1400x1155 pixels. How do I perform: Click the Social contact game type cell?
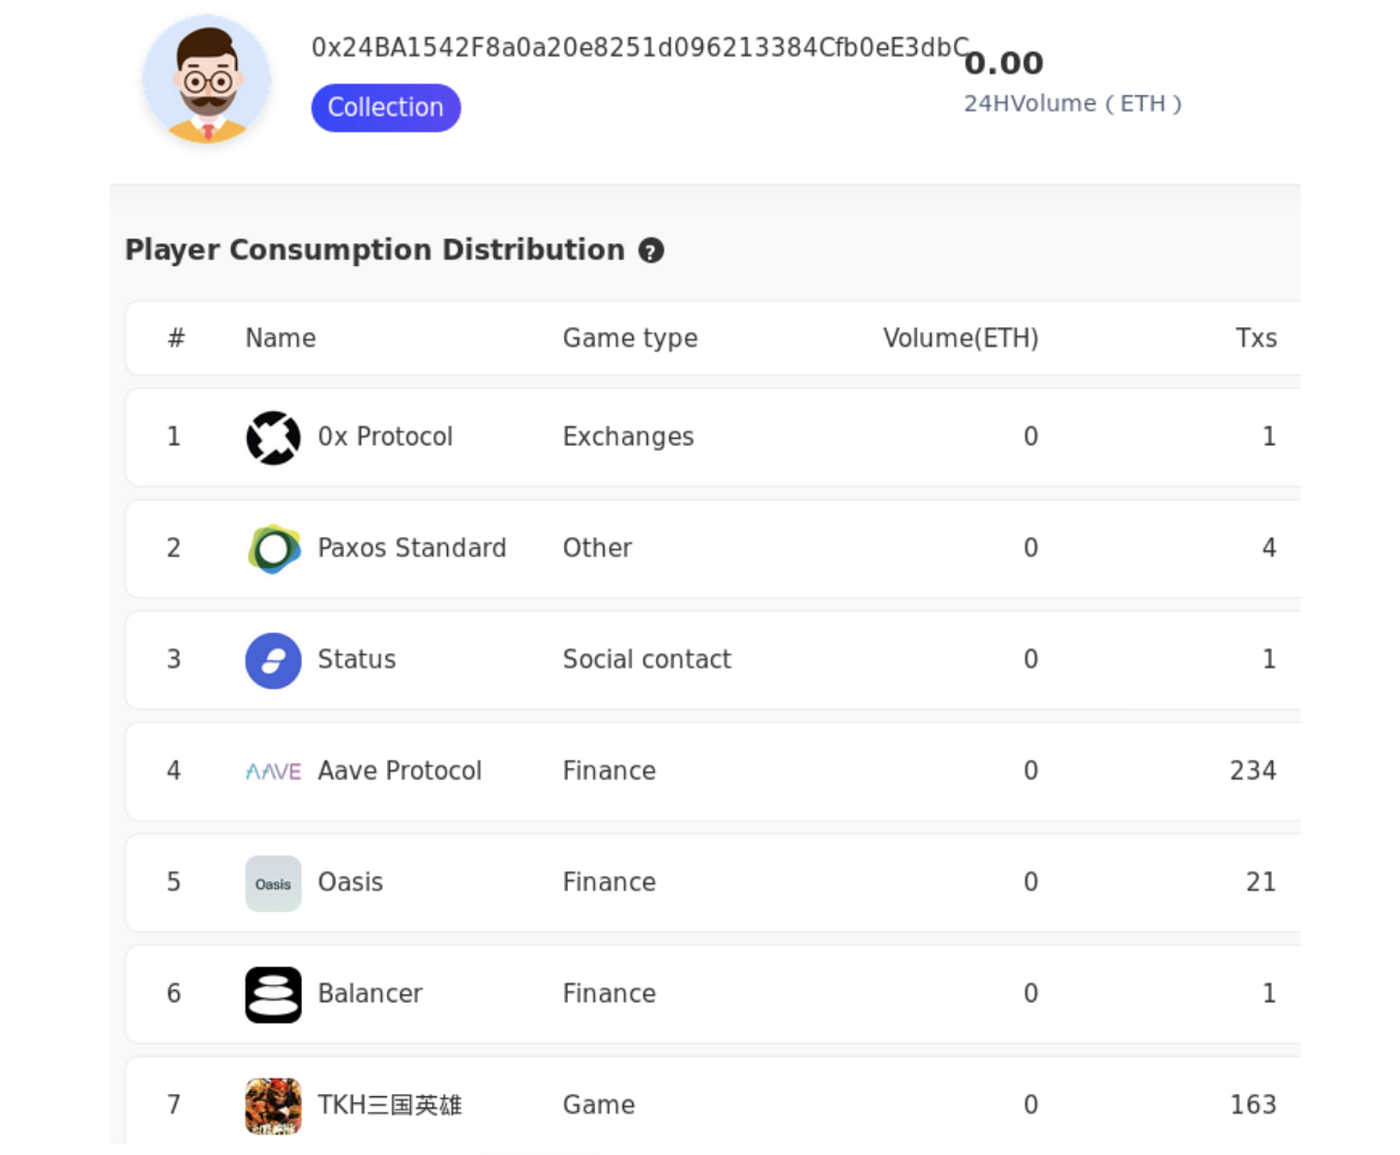coord(647,659)
